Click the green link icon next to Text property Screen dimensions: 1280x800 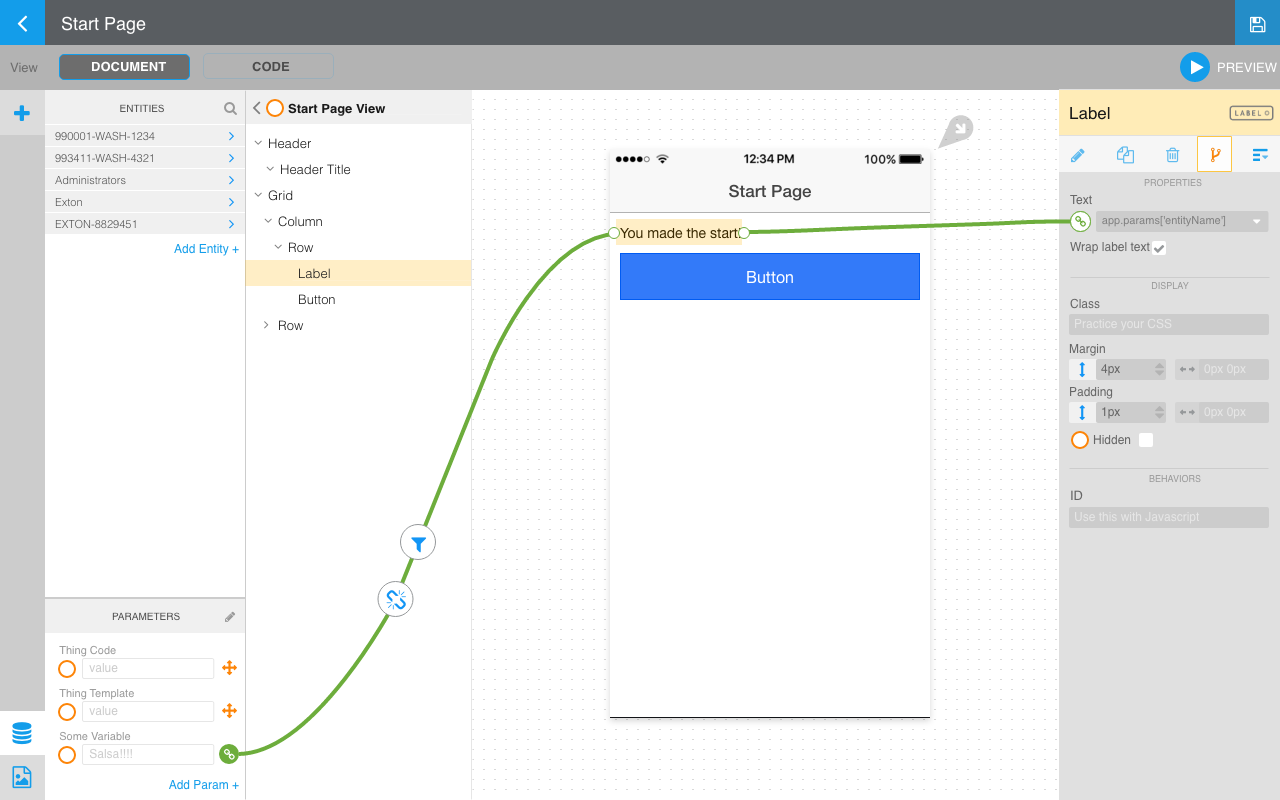click(1080, 221)
